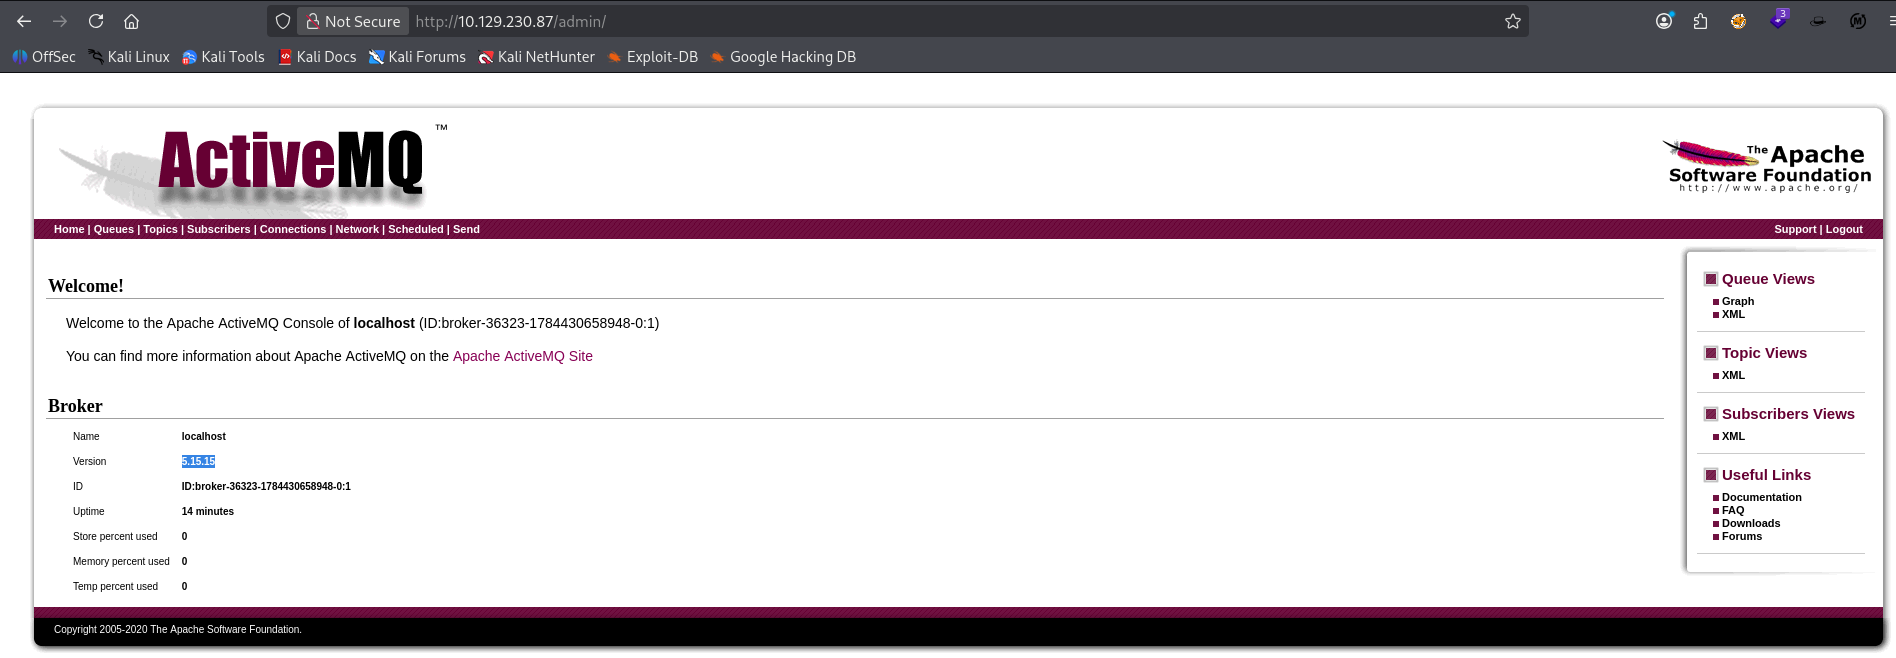Image resolution: width=1896 pixels, height=658 pixels.
Task: Open XML under Queue Views
Action: [x=1733, y=314]
